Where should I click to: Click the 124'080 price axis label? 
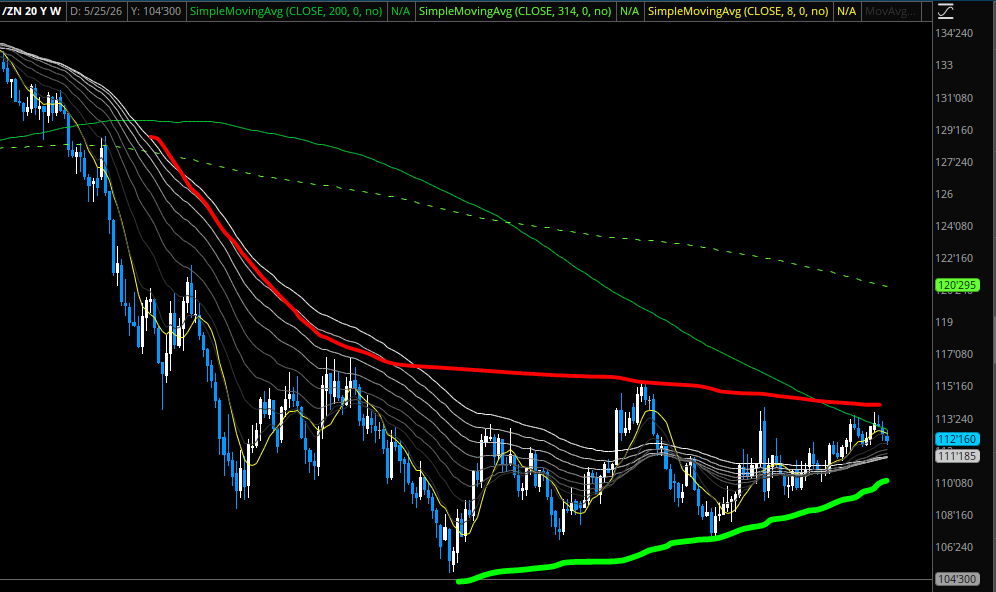(x=954, y=225)
